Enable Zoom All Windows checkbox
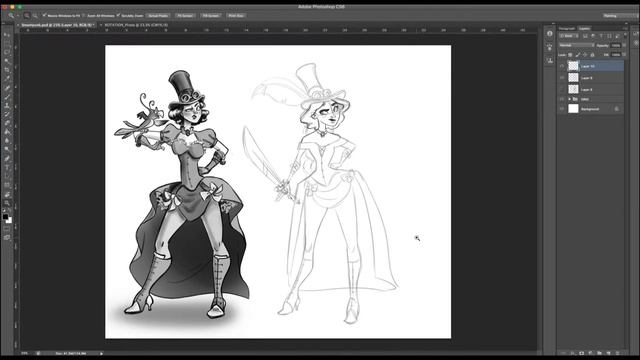The height and width of the screenshot is (360, 640). pos(84,15)
